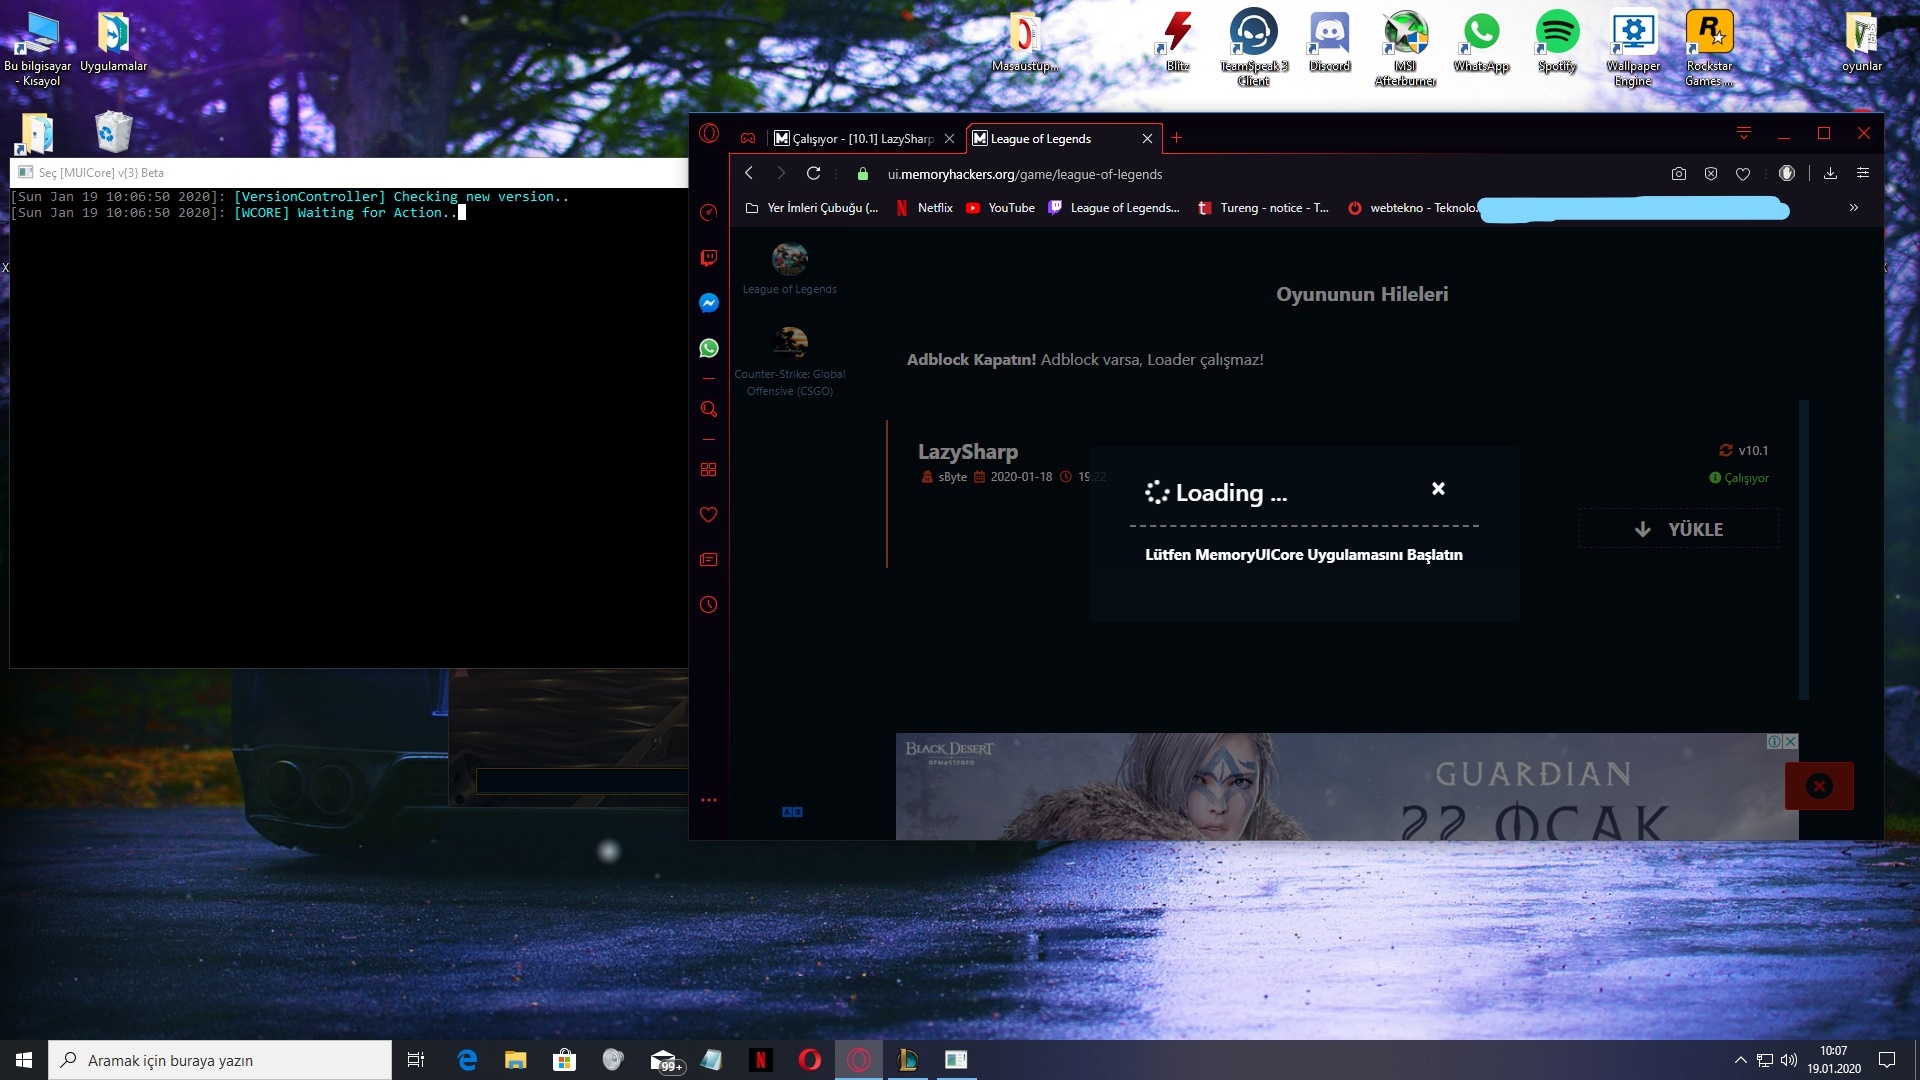
Task: Open Discord desktop shortcut
Action: (1329, 42)
